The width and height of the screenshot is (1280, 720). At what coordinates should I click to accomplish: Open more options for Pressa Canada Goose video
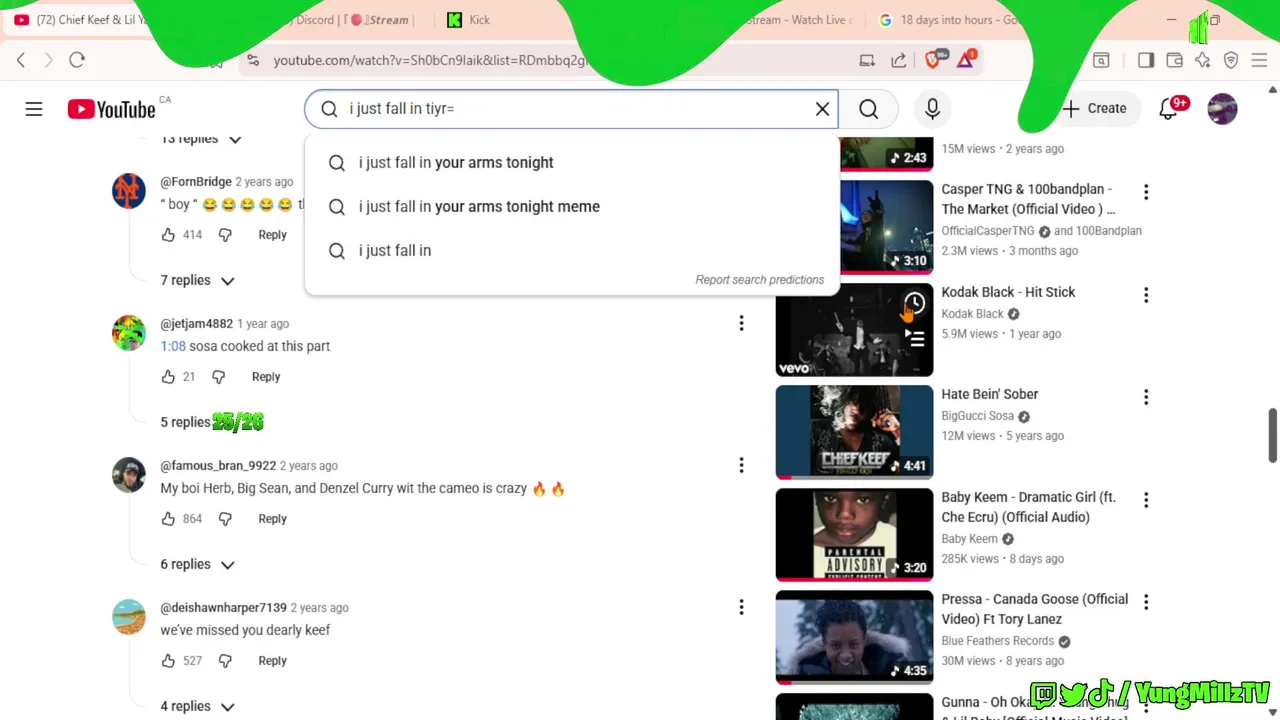(1146, 602)
